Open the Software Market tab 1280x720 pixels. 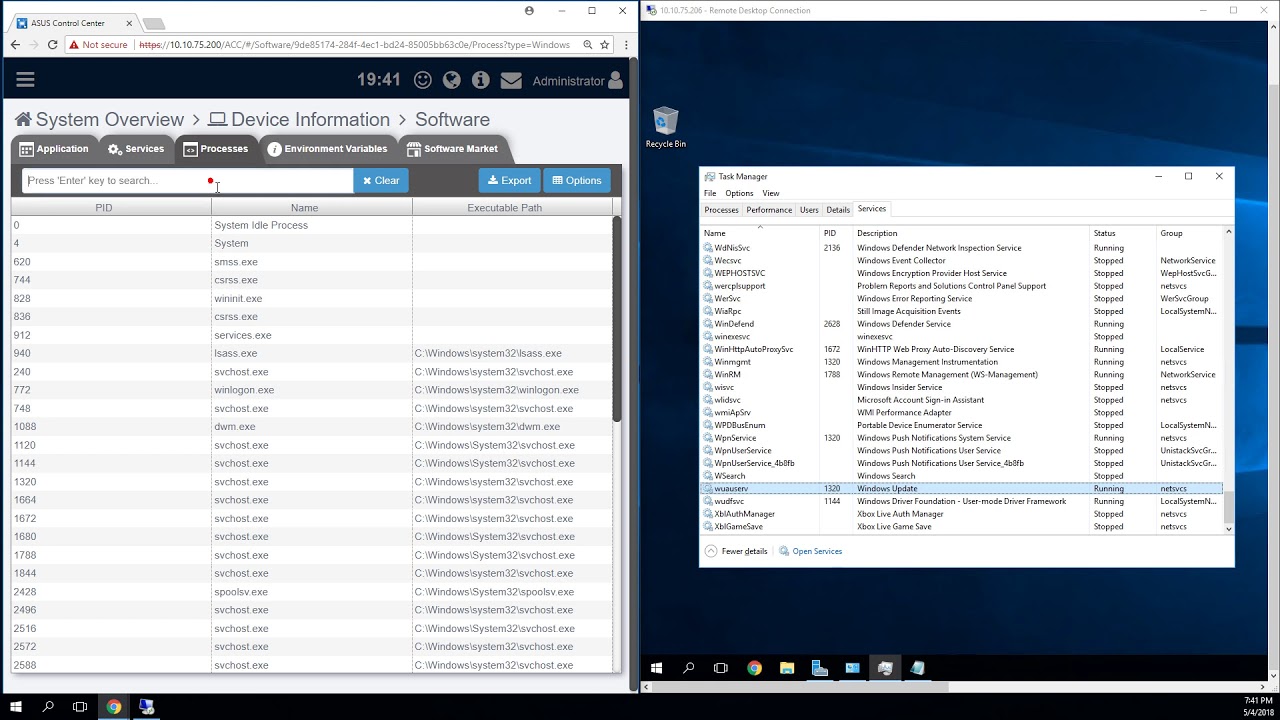coord(452,149)
